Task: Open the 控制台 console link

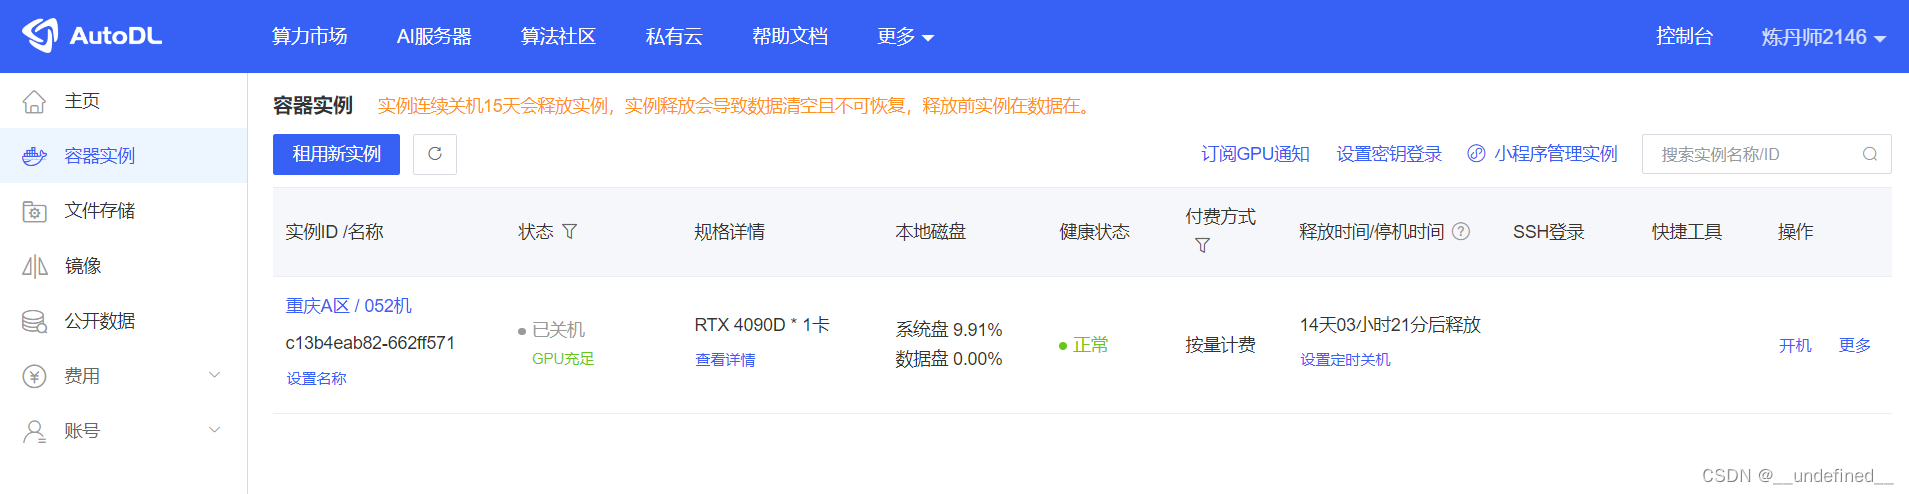Action: pos(1684,36)
